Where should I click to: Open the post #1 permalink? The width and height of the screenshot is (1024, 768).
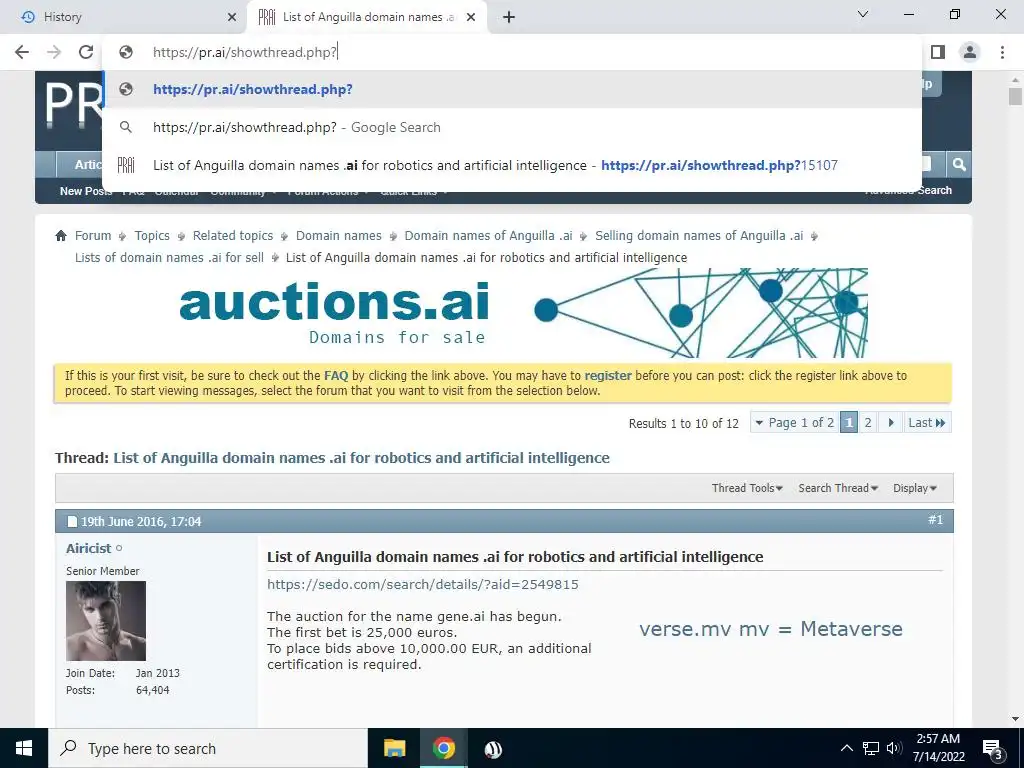(935, 520)
